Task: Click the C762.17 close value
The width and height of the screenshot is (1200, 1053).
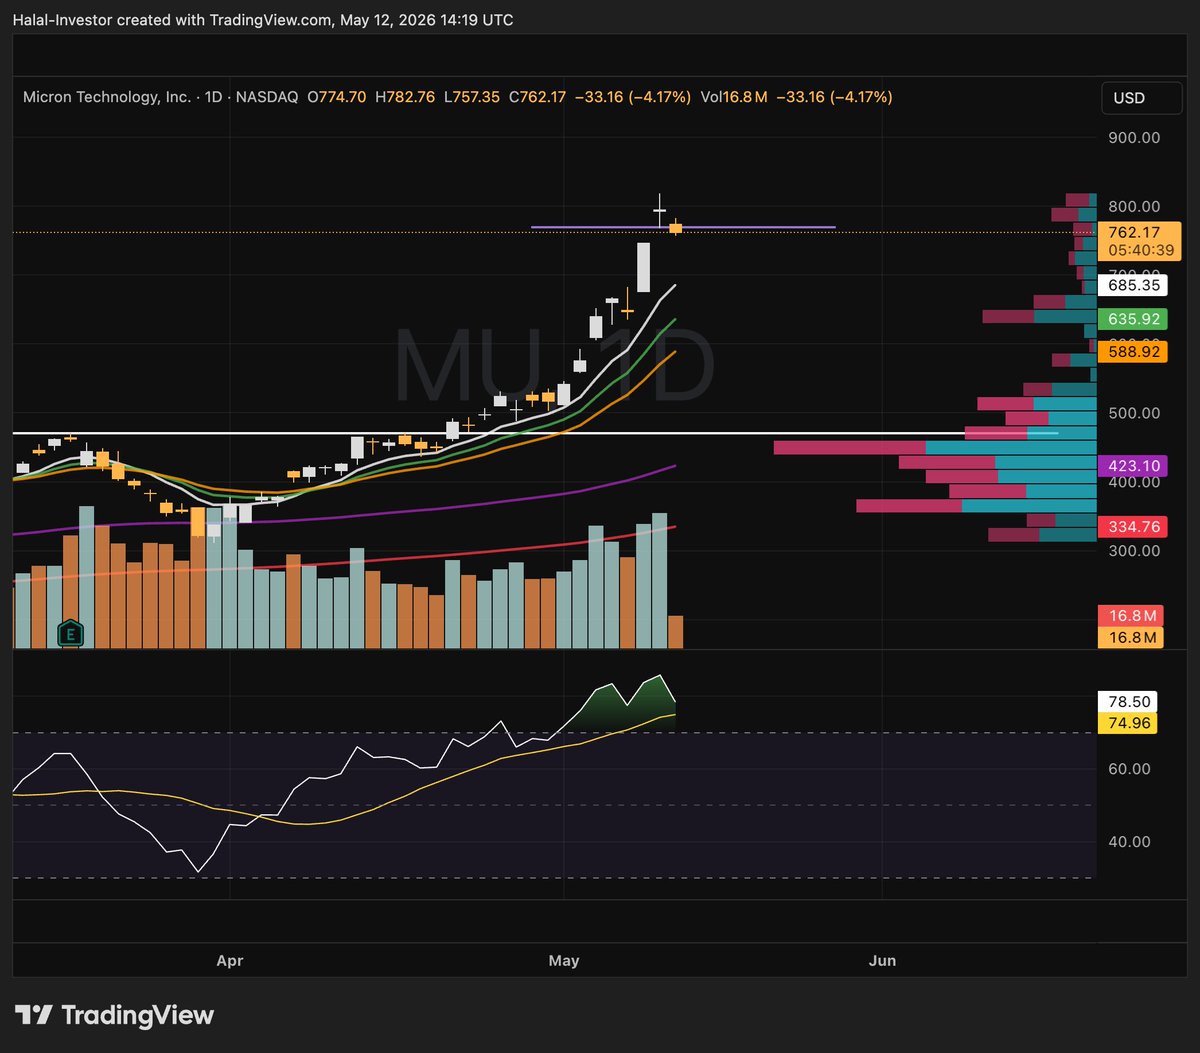Action: pyautogui.click(x=538, y=97)
